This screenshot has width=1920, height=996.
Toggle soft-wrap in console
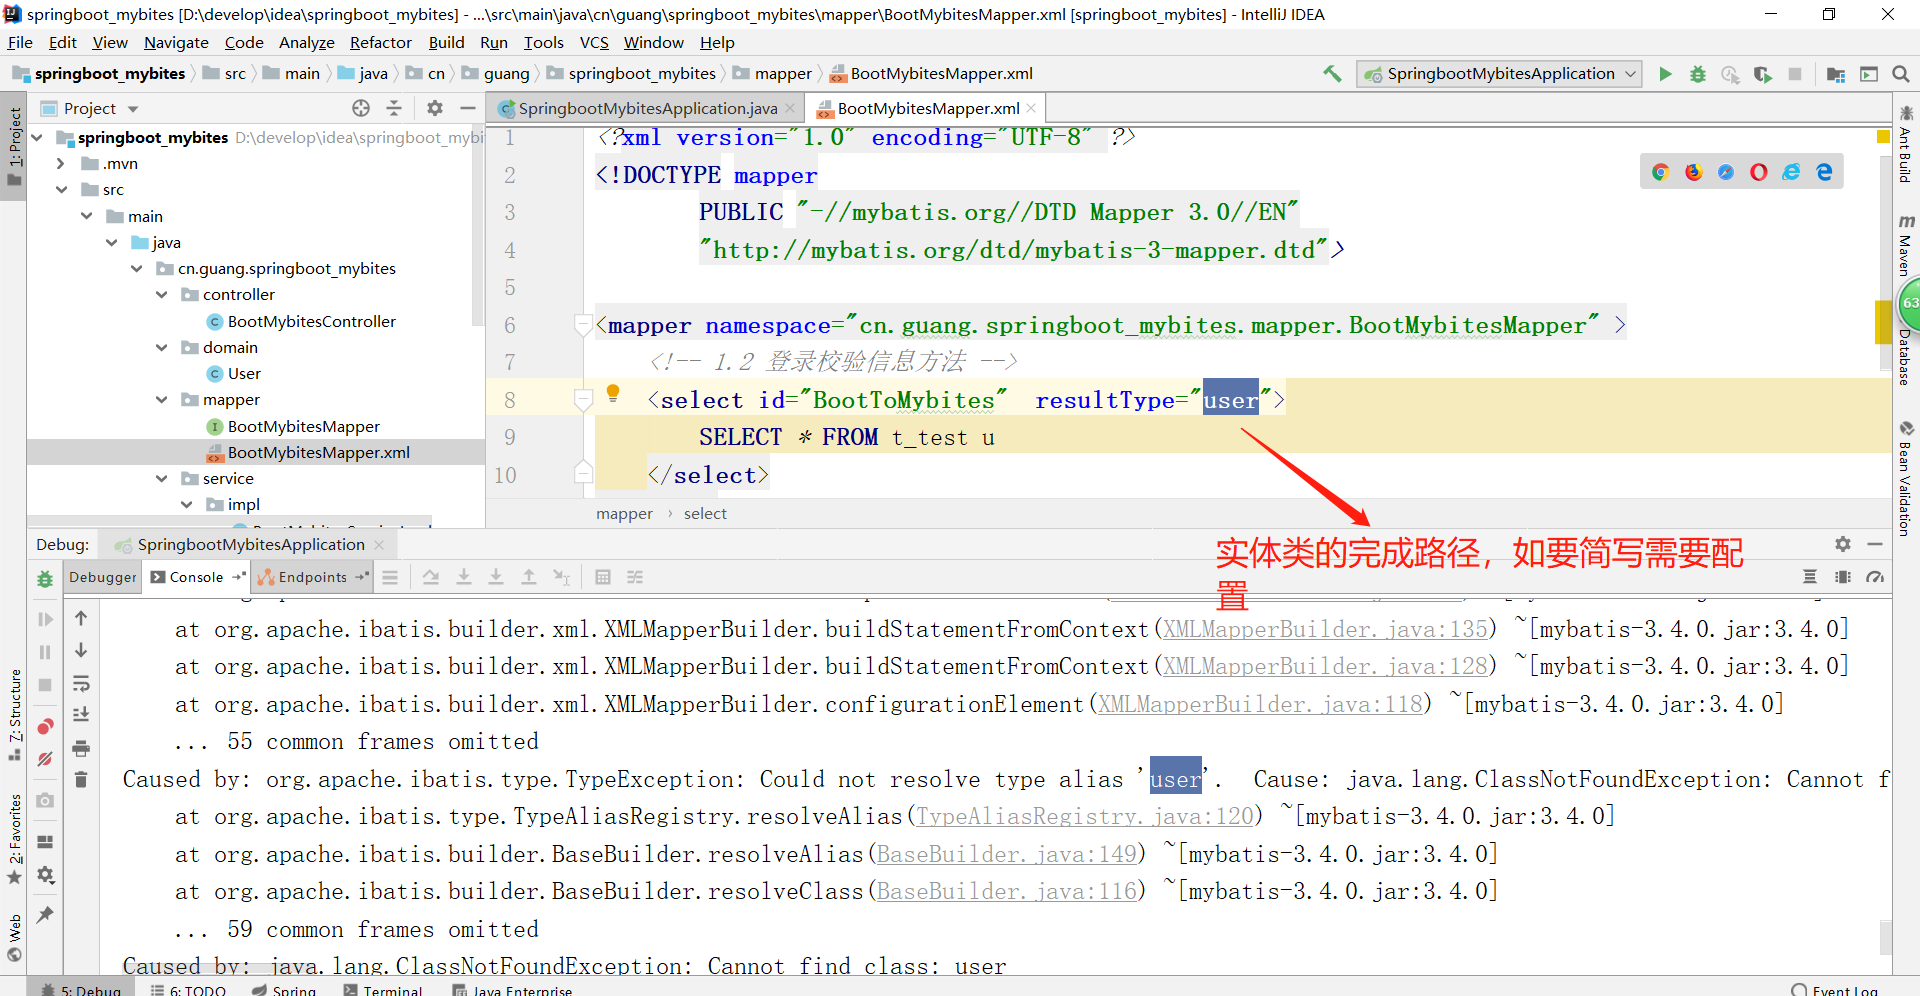click(x=81, y=684)
